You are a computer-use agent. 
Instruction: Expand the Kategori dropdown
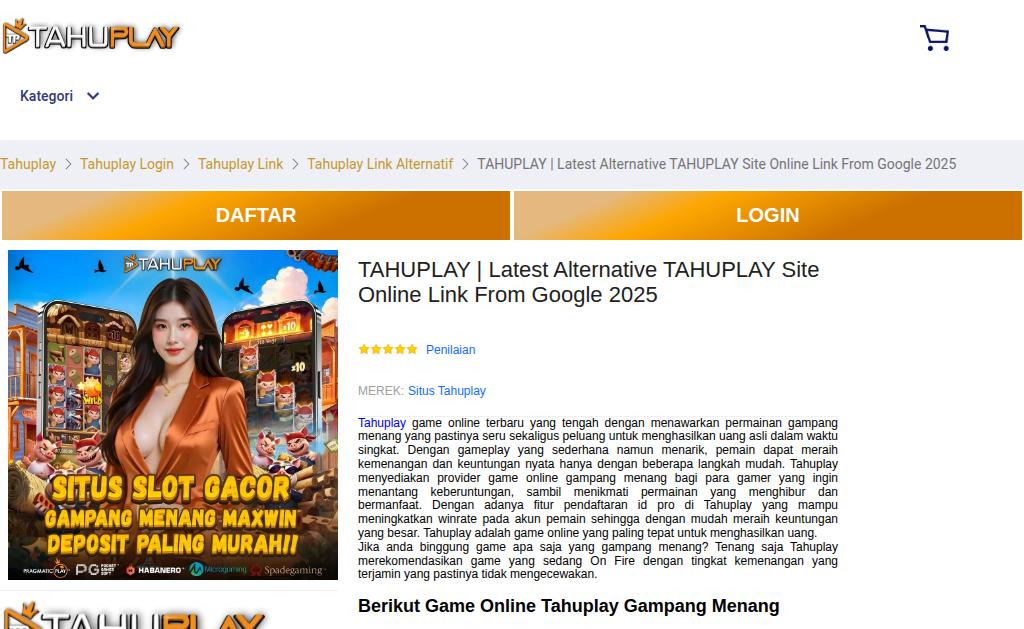(59, 96)
